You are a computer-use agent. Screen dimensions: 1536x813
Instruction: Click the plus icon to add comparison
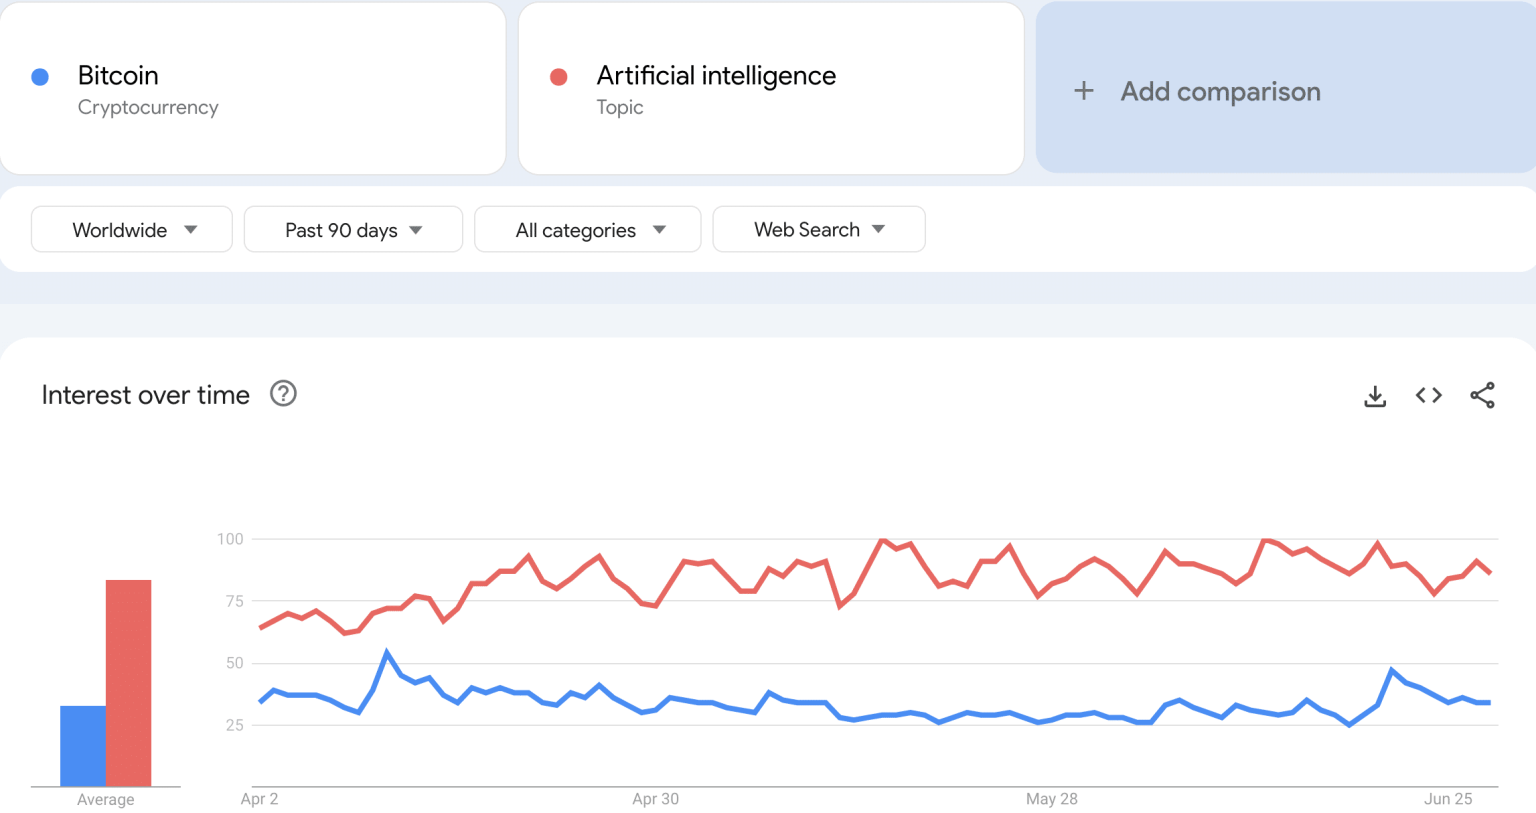(x=1084, y=90)
